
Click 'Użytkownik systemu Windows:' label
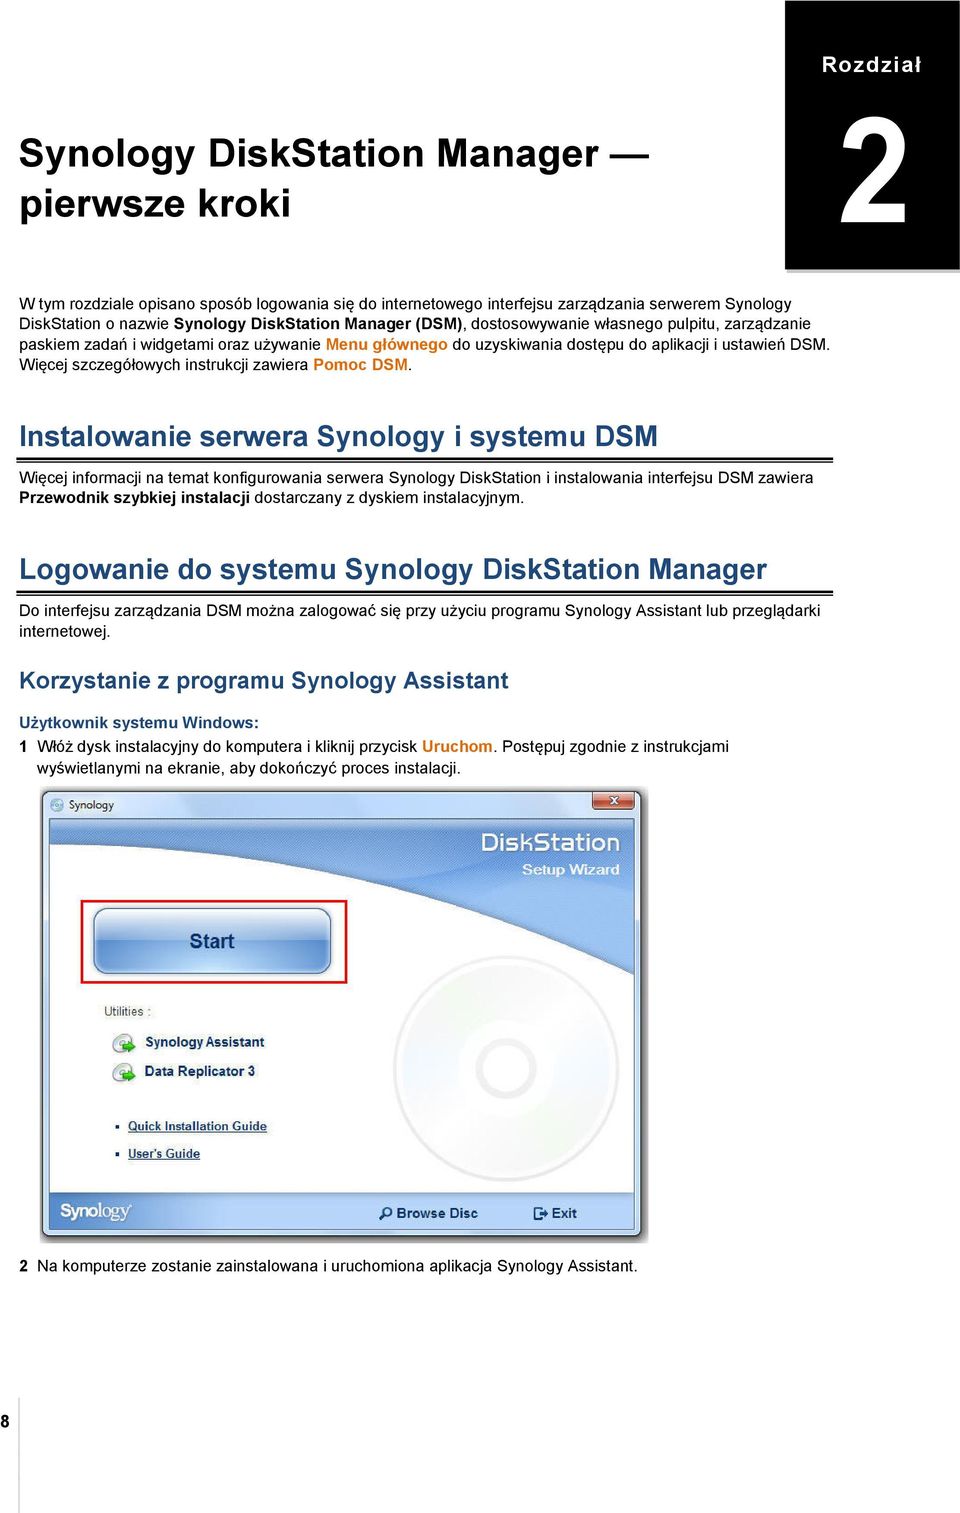(139, 722)
